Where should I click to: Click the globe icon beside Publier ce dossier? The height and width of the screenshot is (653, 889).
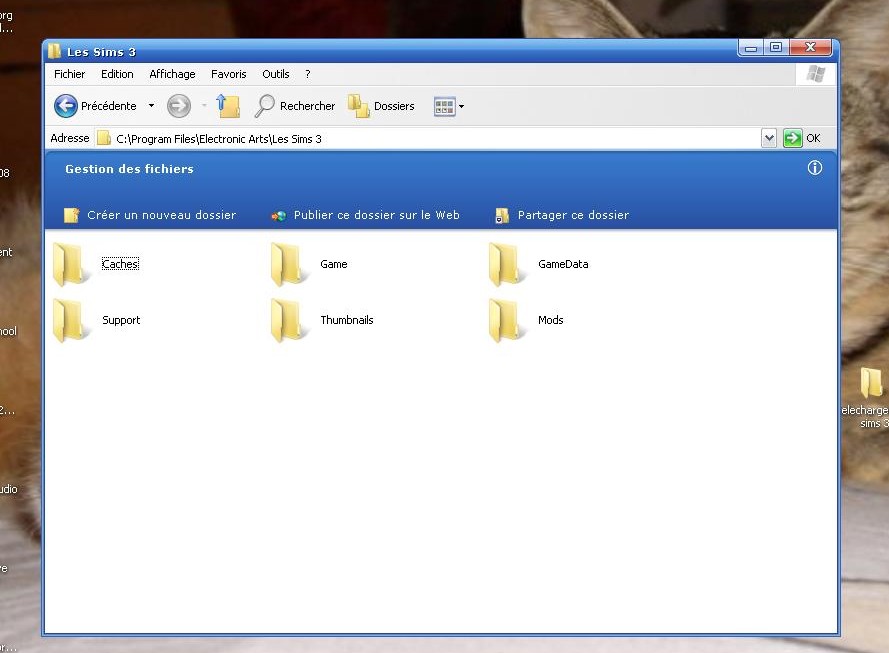pos(278,215)
